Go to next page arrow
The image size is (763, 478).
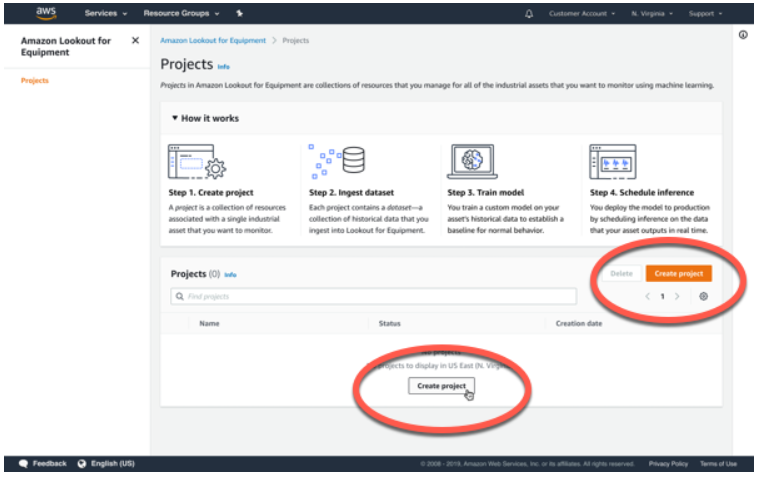pos(677,296)
